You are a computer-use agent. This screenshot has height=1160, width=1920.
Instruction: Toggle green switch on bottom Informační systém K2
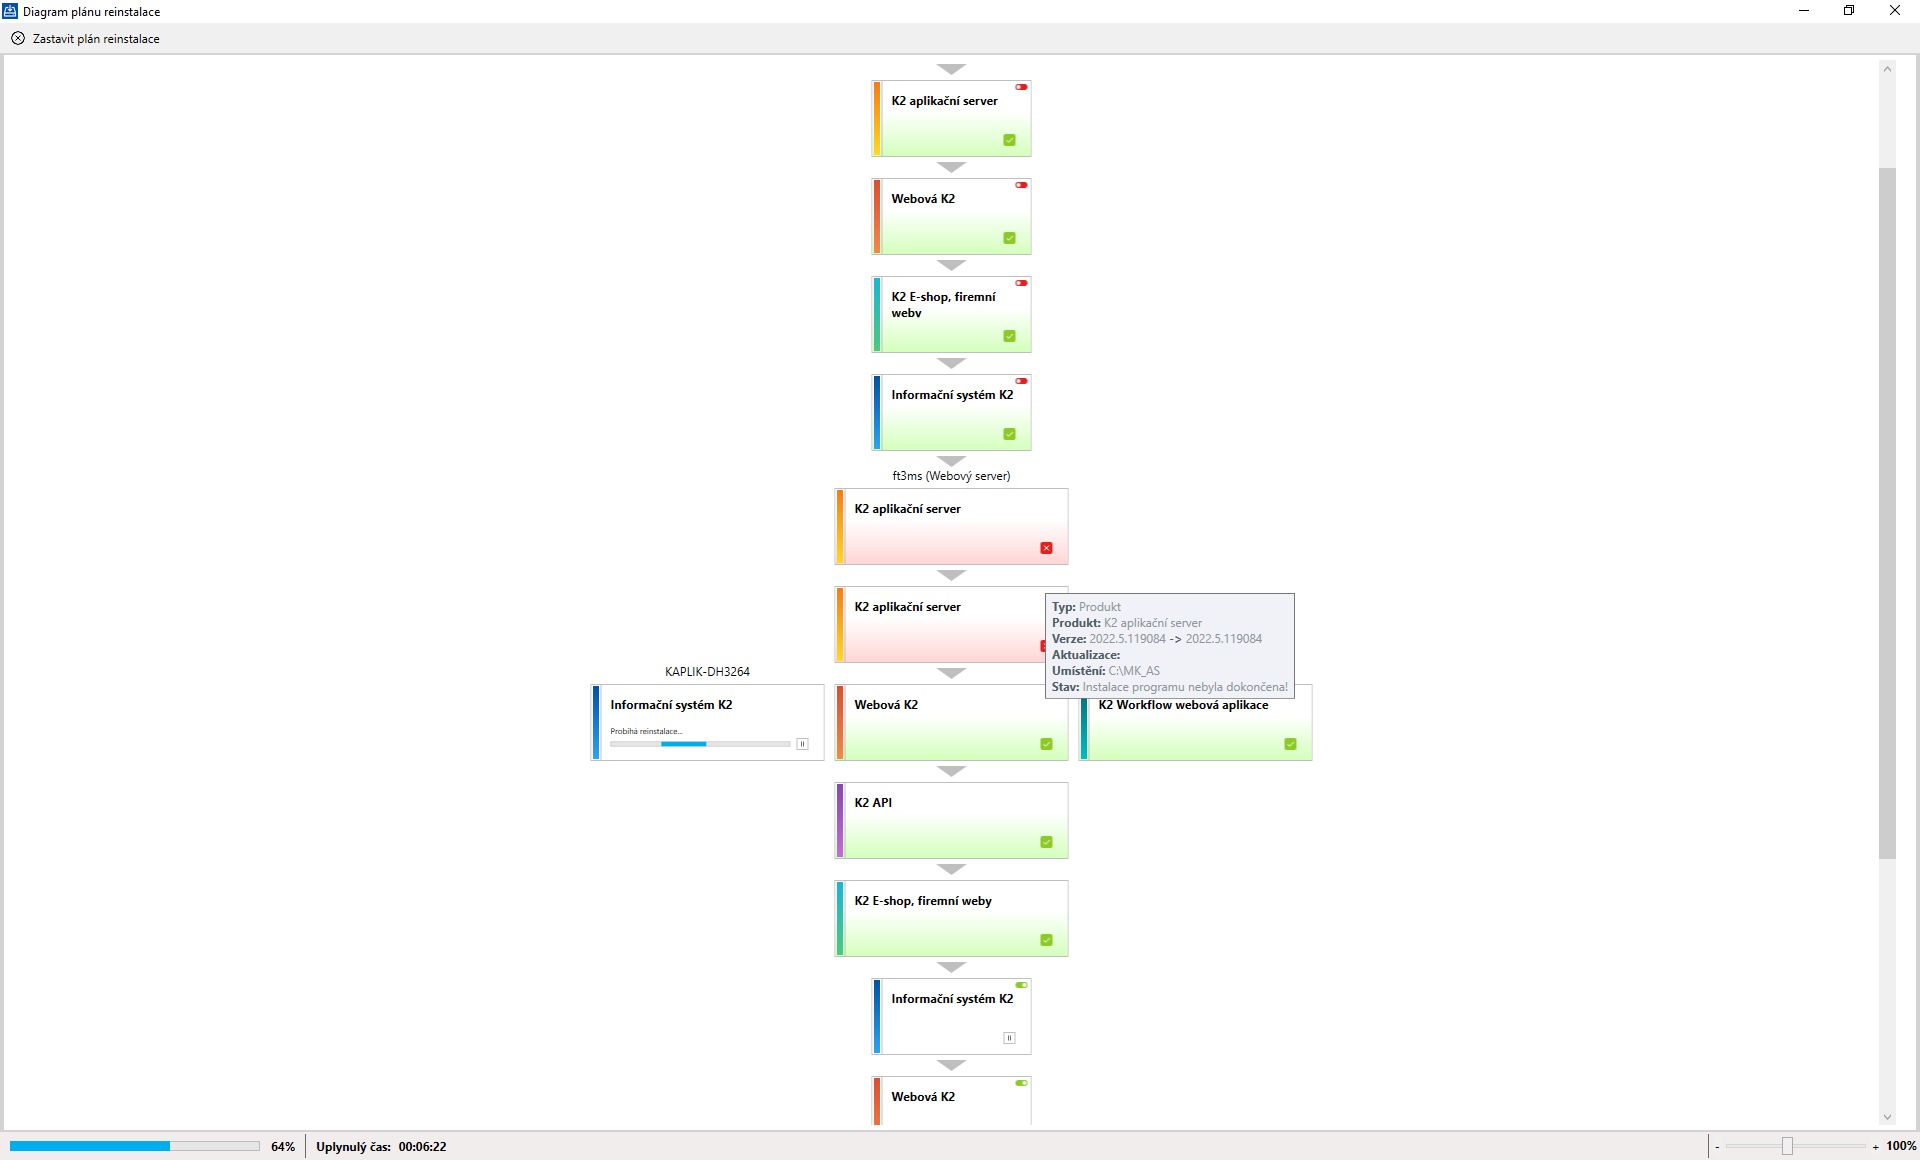(1021, 985)
